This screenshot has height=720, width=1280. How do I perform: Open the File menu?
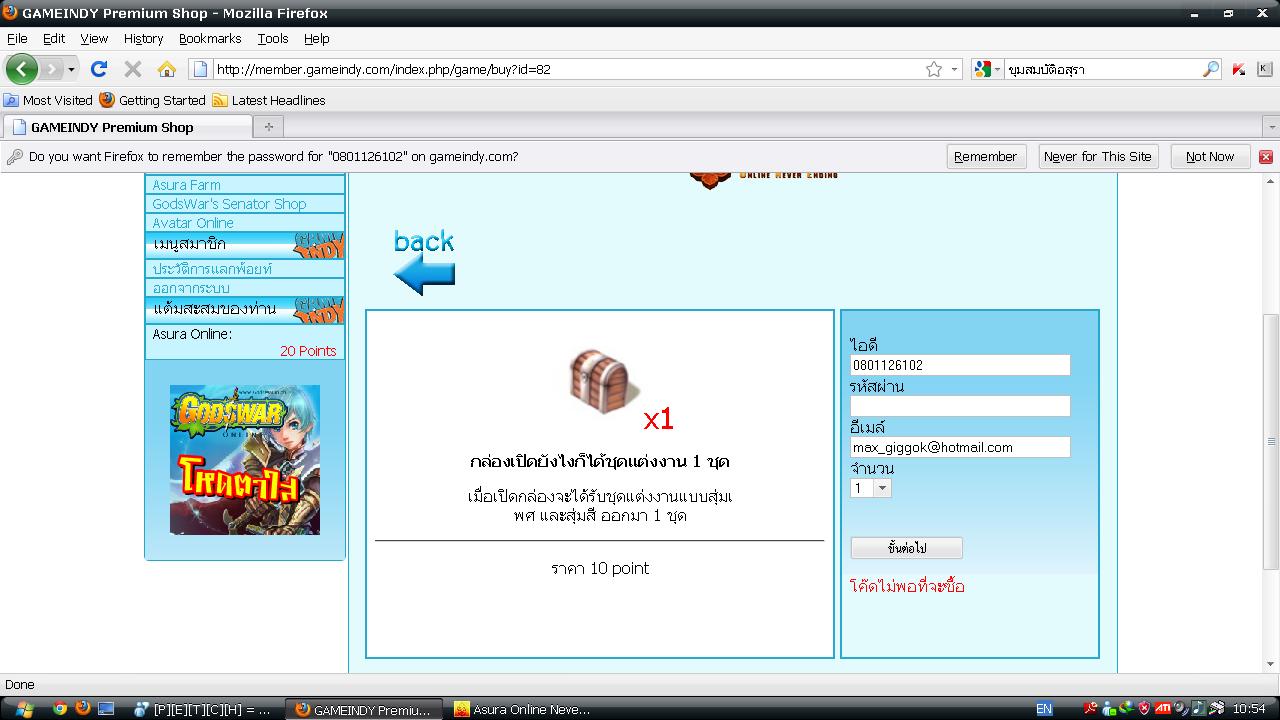[17, 38]
